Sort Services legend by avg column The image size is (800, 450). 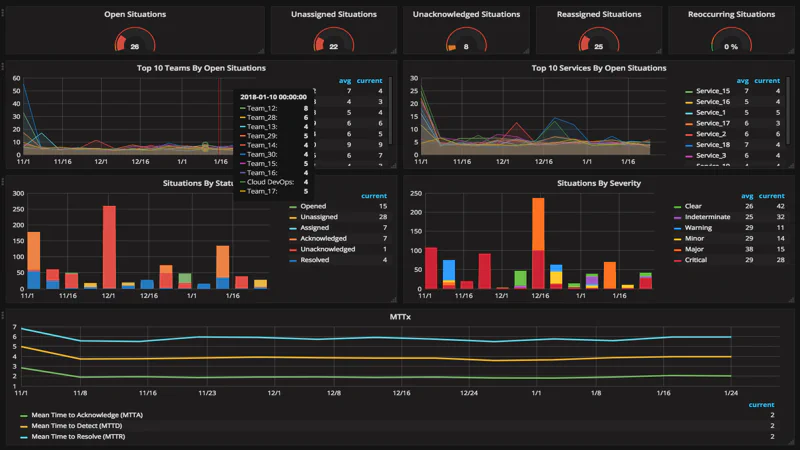742,81
